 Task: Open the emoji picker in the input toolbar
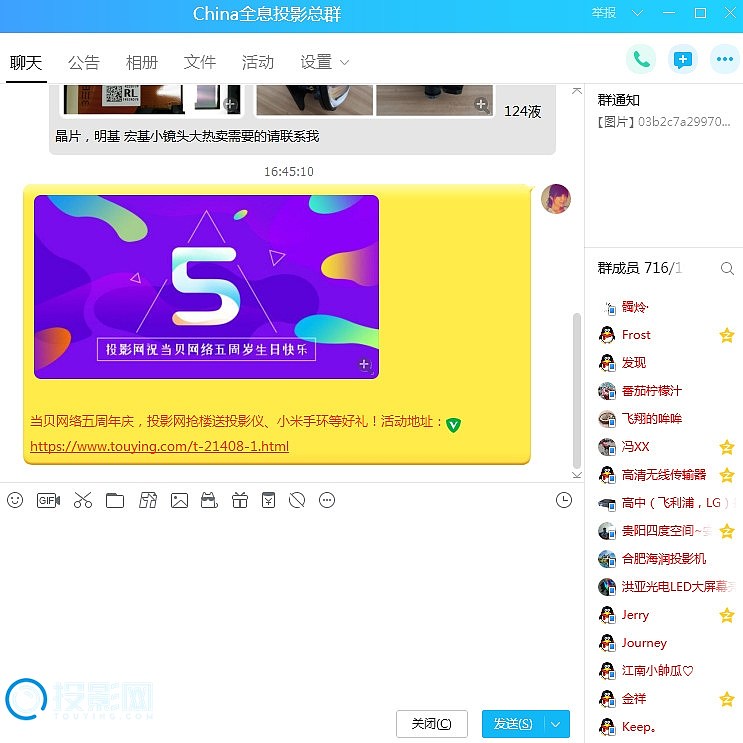coord(15,500)
